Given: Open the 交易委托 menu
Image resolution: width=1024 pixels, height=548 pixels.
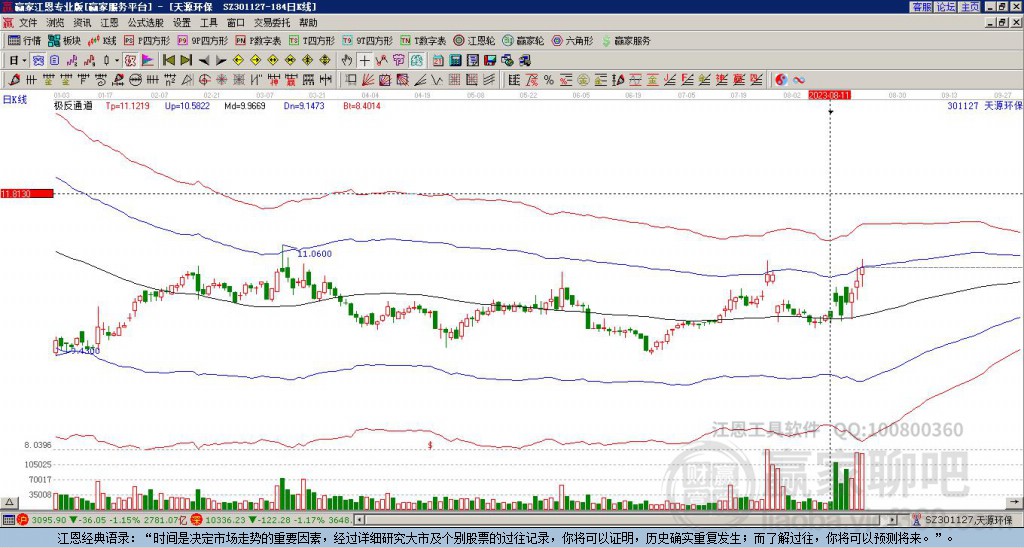Looking at the screenshot, I should tap(272, 23).
